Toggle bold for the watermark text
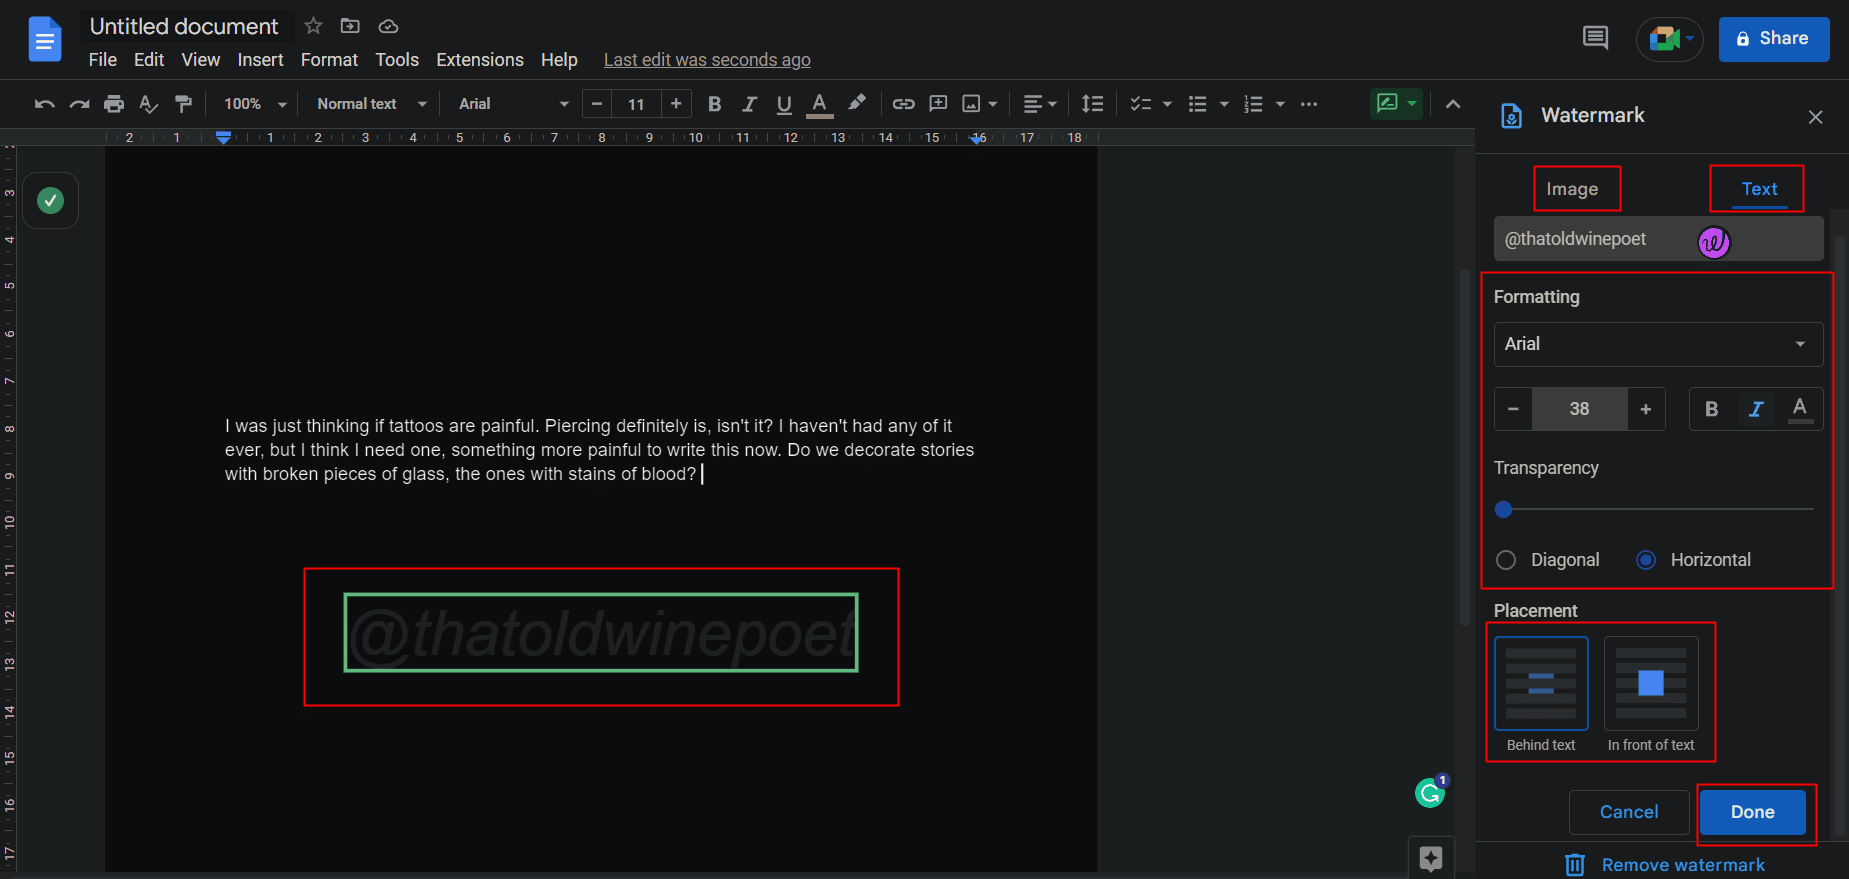 (1712, 409)
